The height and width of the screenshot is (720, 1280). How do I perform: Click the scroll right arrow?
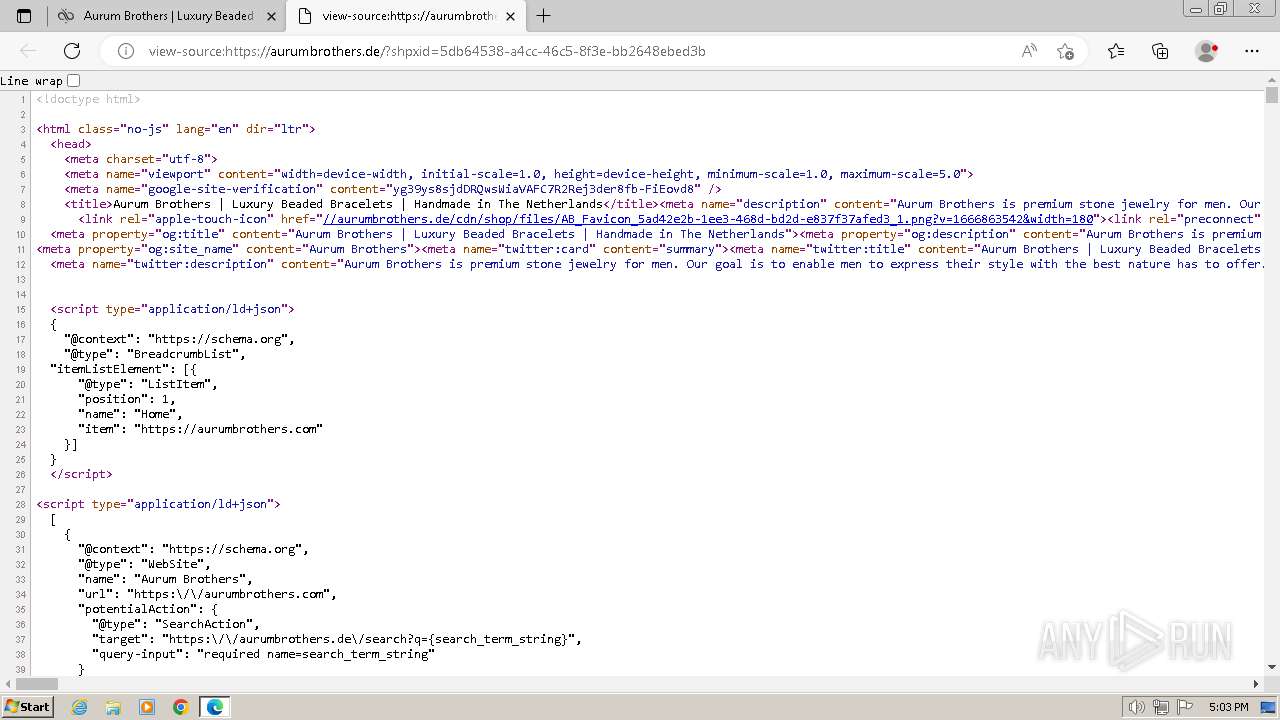tap(1257, 684)
